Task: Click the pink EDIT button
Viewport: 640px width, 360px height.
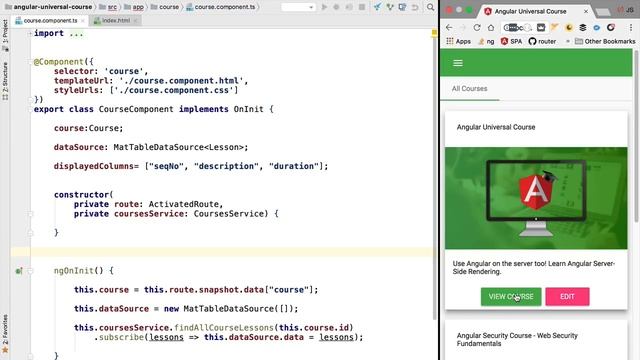Action: (567, 297)
